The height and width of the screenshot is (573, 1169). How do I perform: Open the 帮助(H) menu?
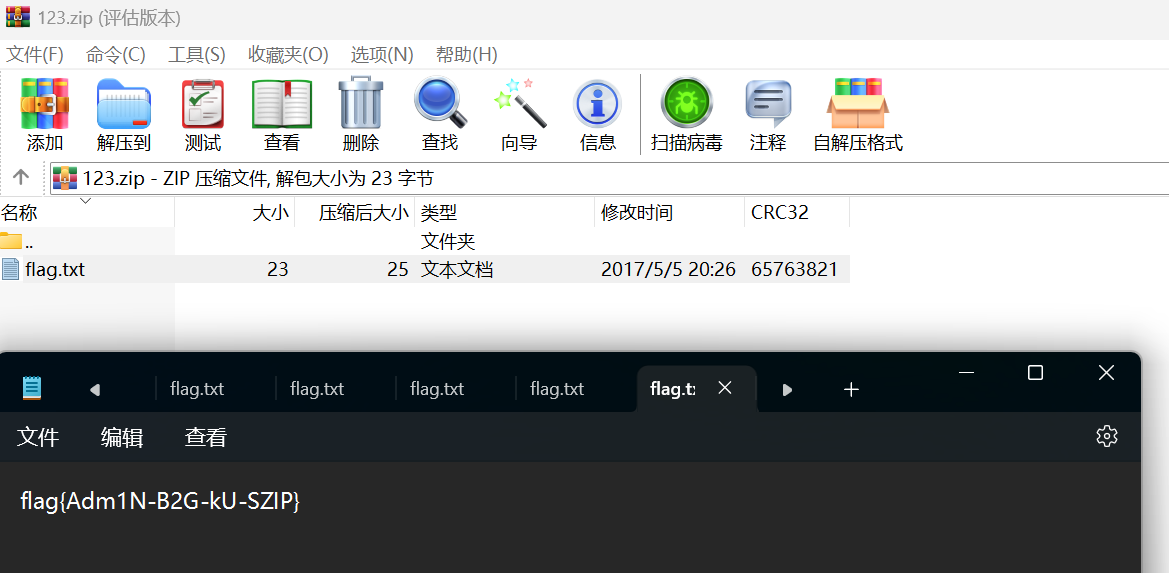tap(467, 54)
